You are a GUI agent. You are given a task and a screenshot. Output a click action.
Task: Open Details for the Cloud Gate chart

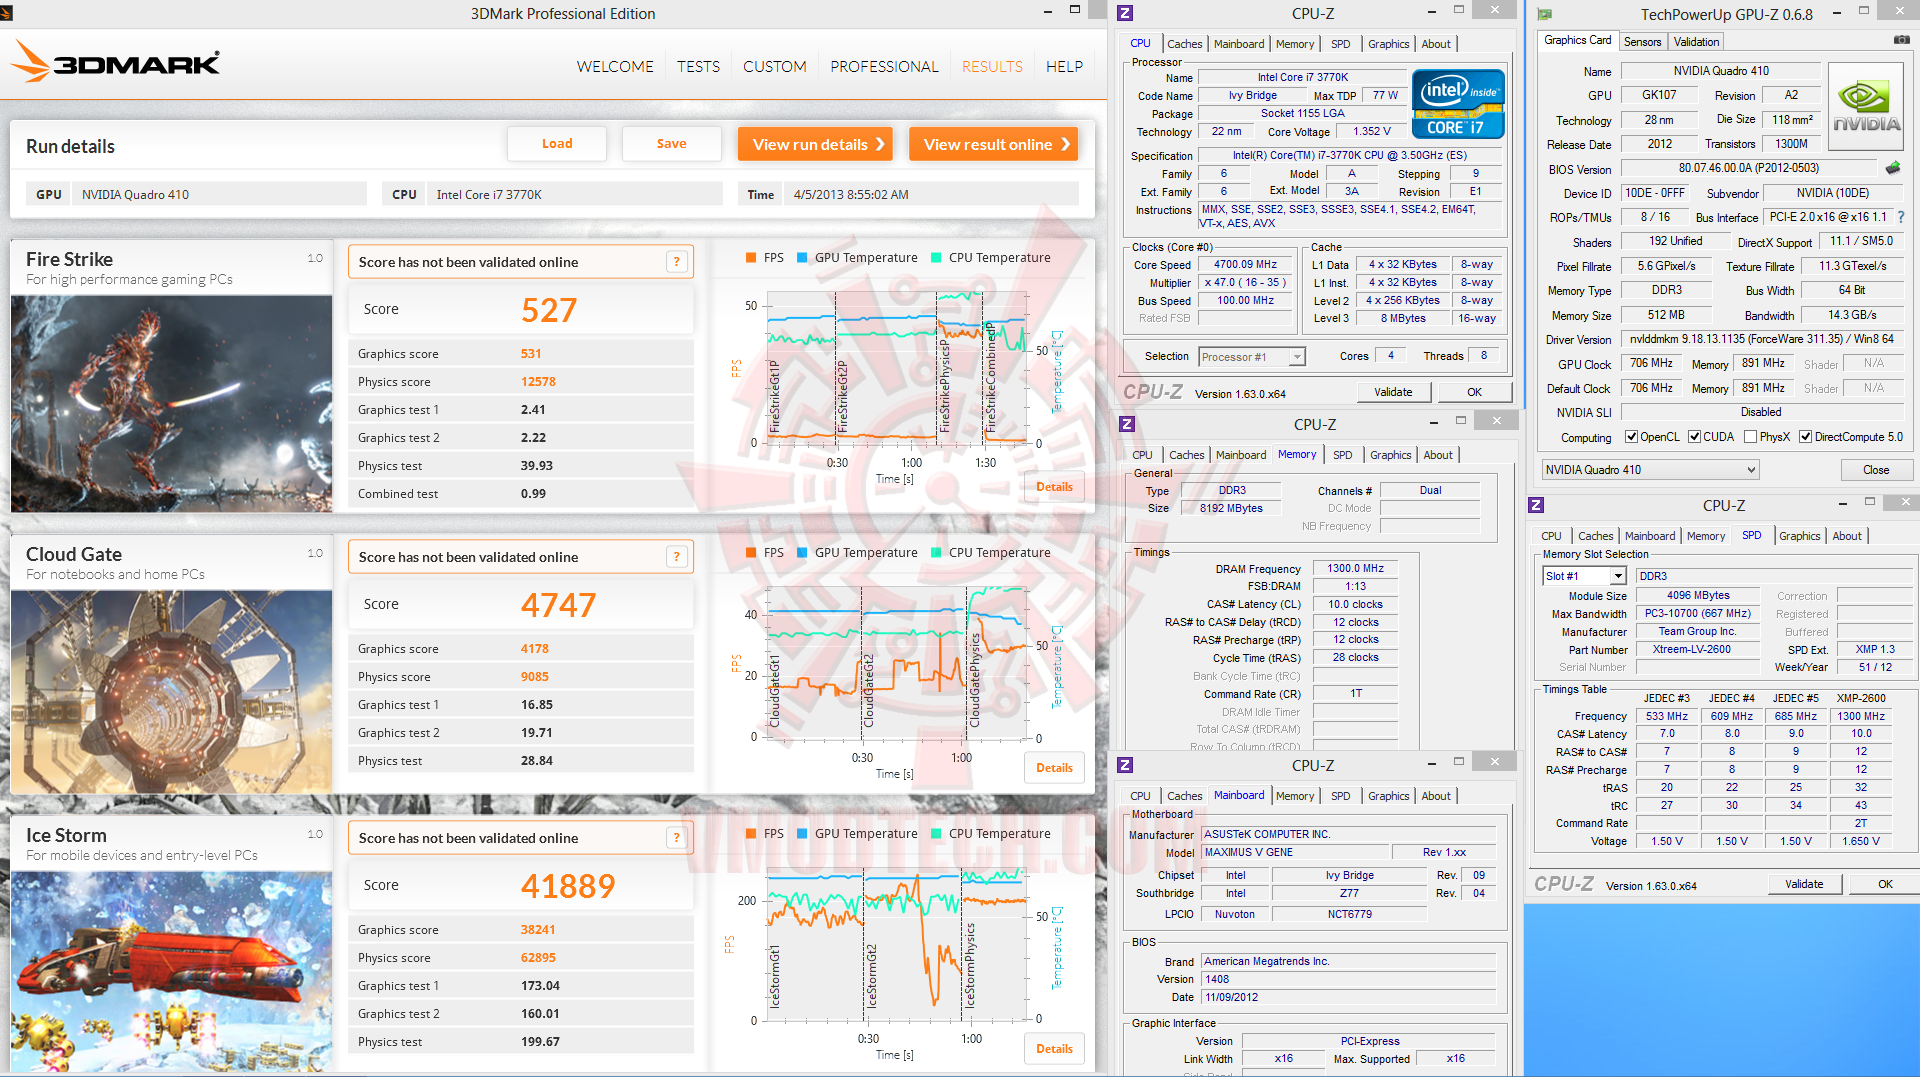[x=1054, y=768]
